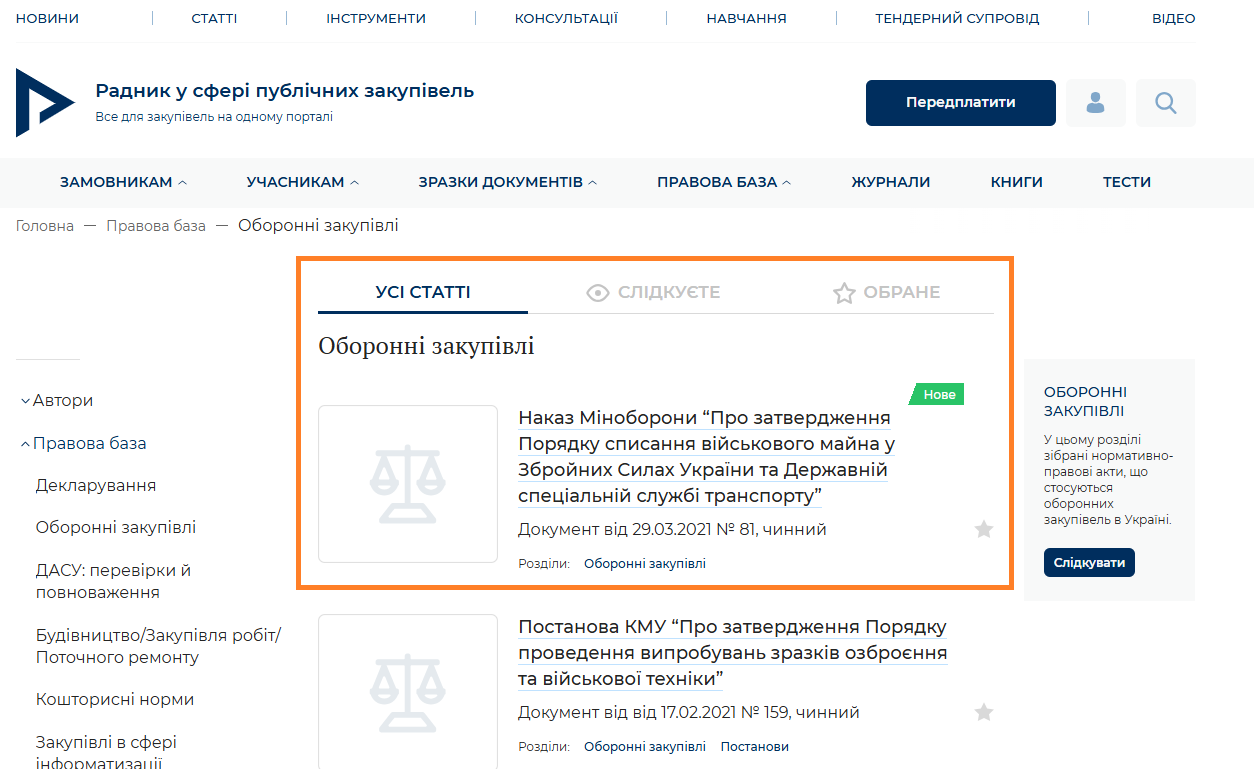Select Оборонні закупівлі in the sidebar
The height and width of the screenshot is (769, 1254).
(x=116, y=527)
